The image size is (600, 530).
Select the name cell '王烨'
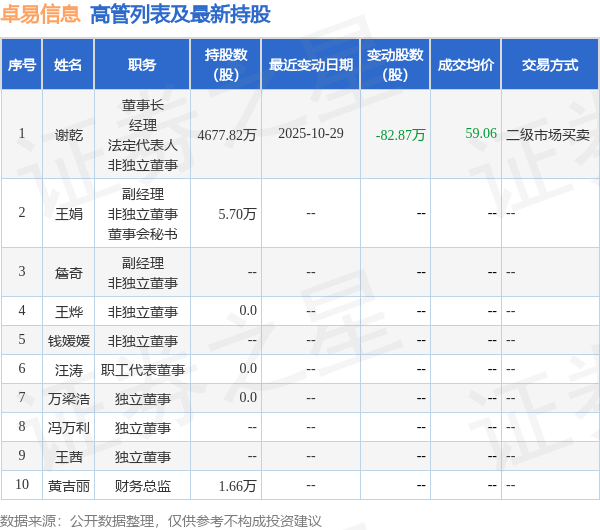(68, 312)
